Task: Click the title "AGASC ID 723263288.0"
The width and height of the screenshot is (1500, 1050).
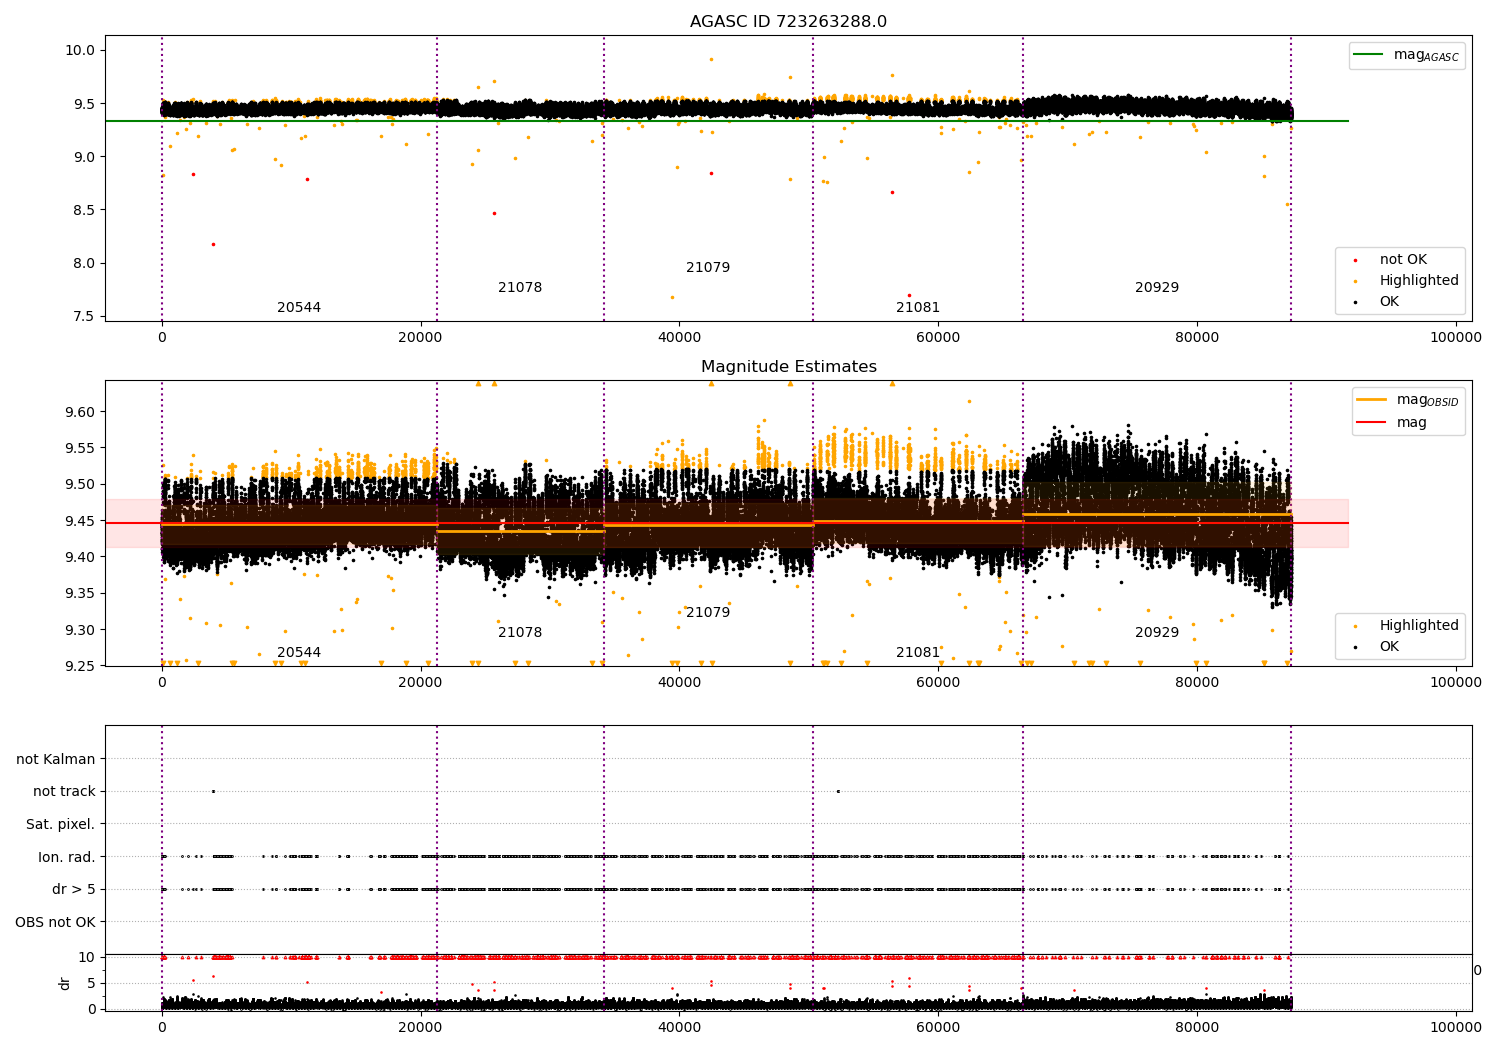Action: tap(788, 22)
